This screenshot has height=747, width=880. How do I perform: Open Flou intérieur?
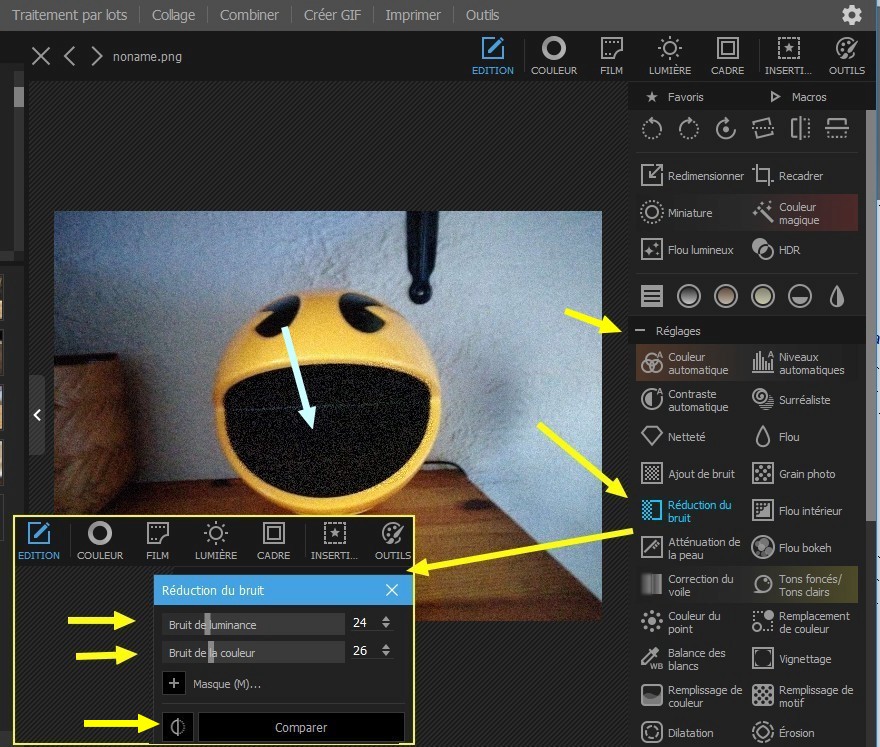click(797, 511)
